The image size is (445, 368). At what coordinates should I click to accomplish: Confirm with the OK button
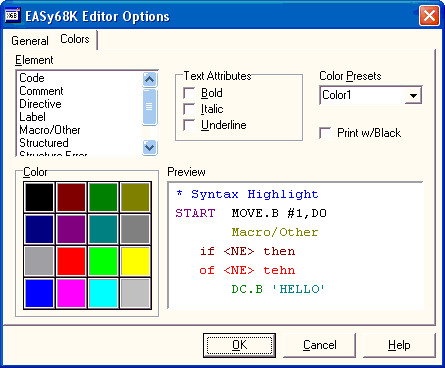(239, 345)
